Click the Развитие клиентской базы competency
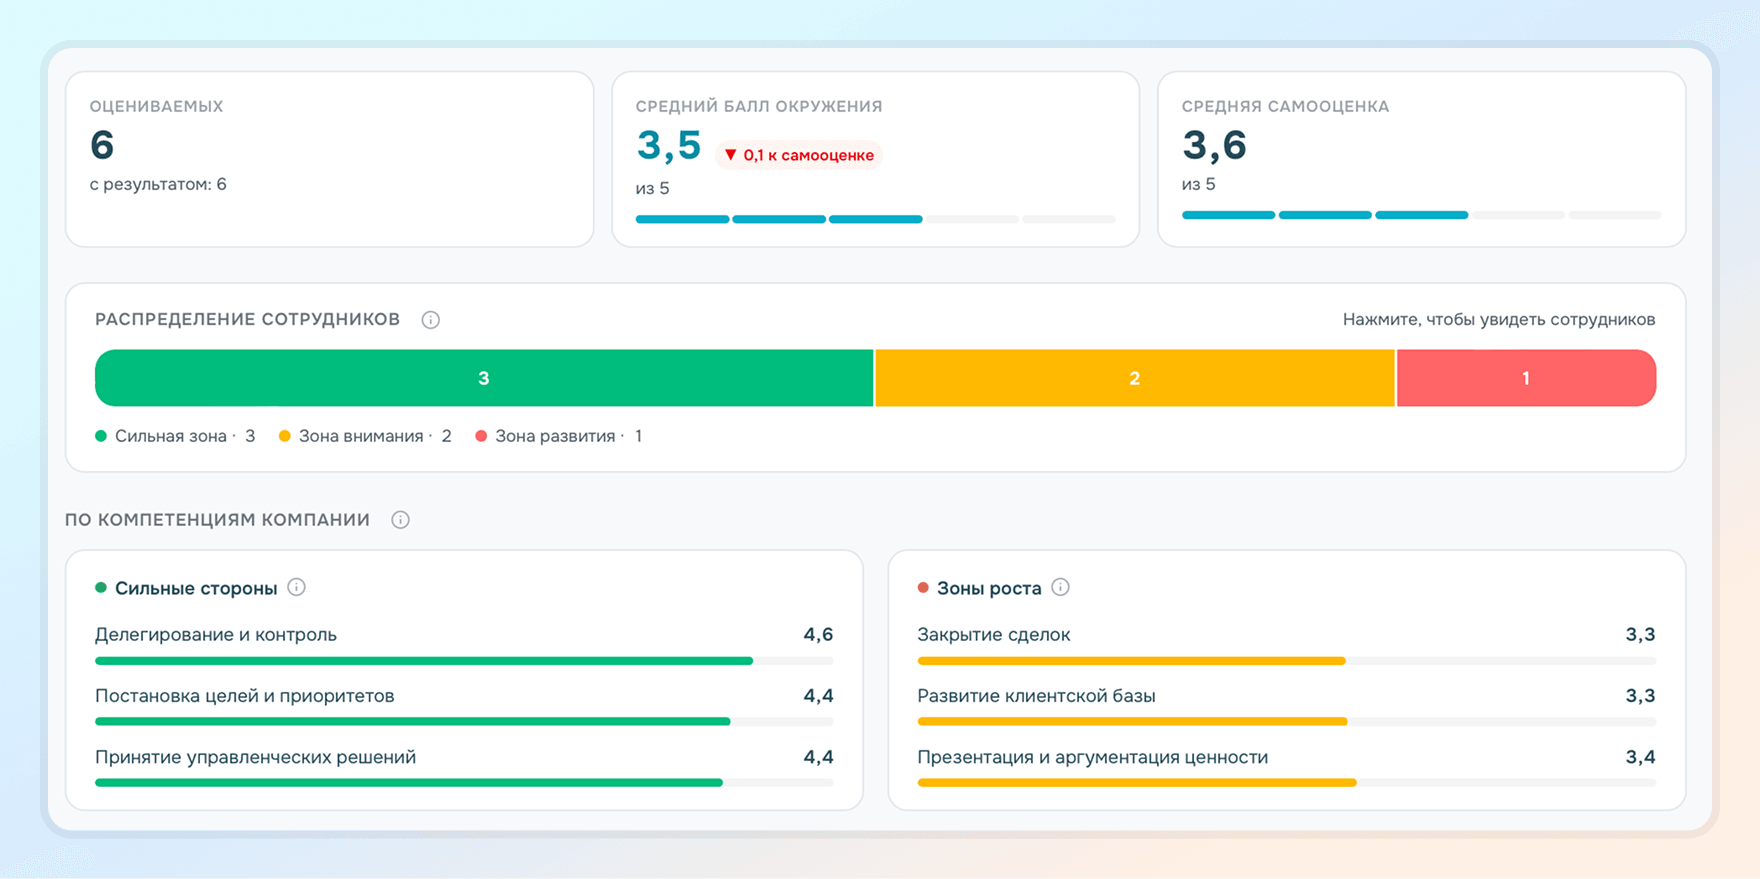Image resolution: width=1760 pixels, height=879 pixels. click(1037, 696)
